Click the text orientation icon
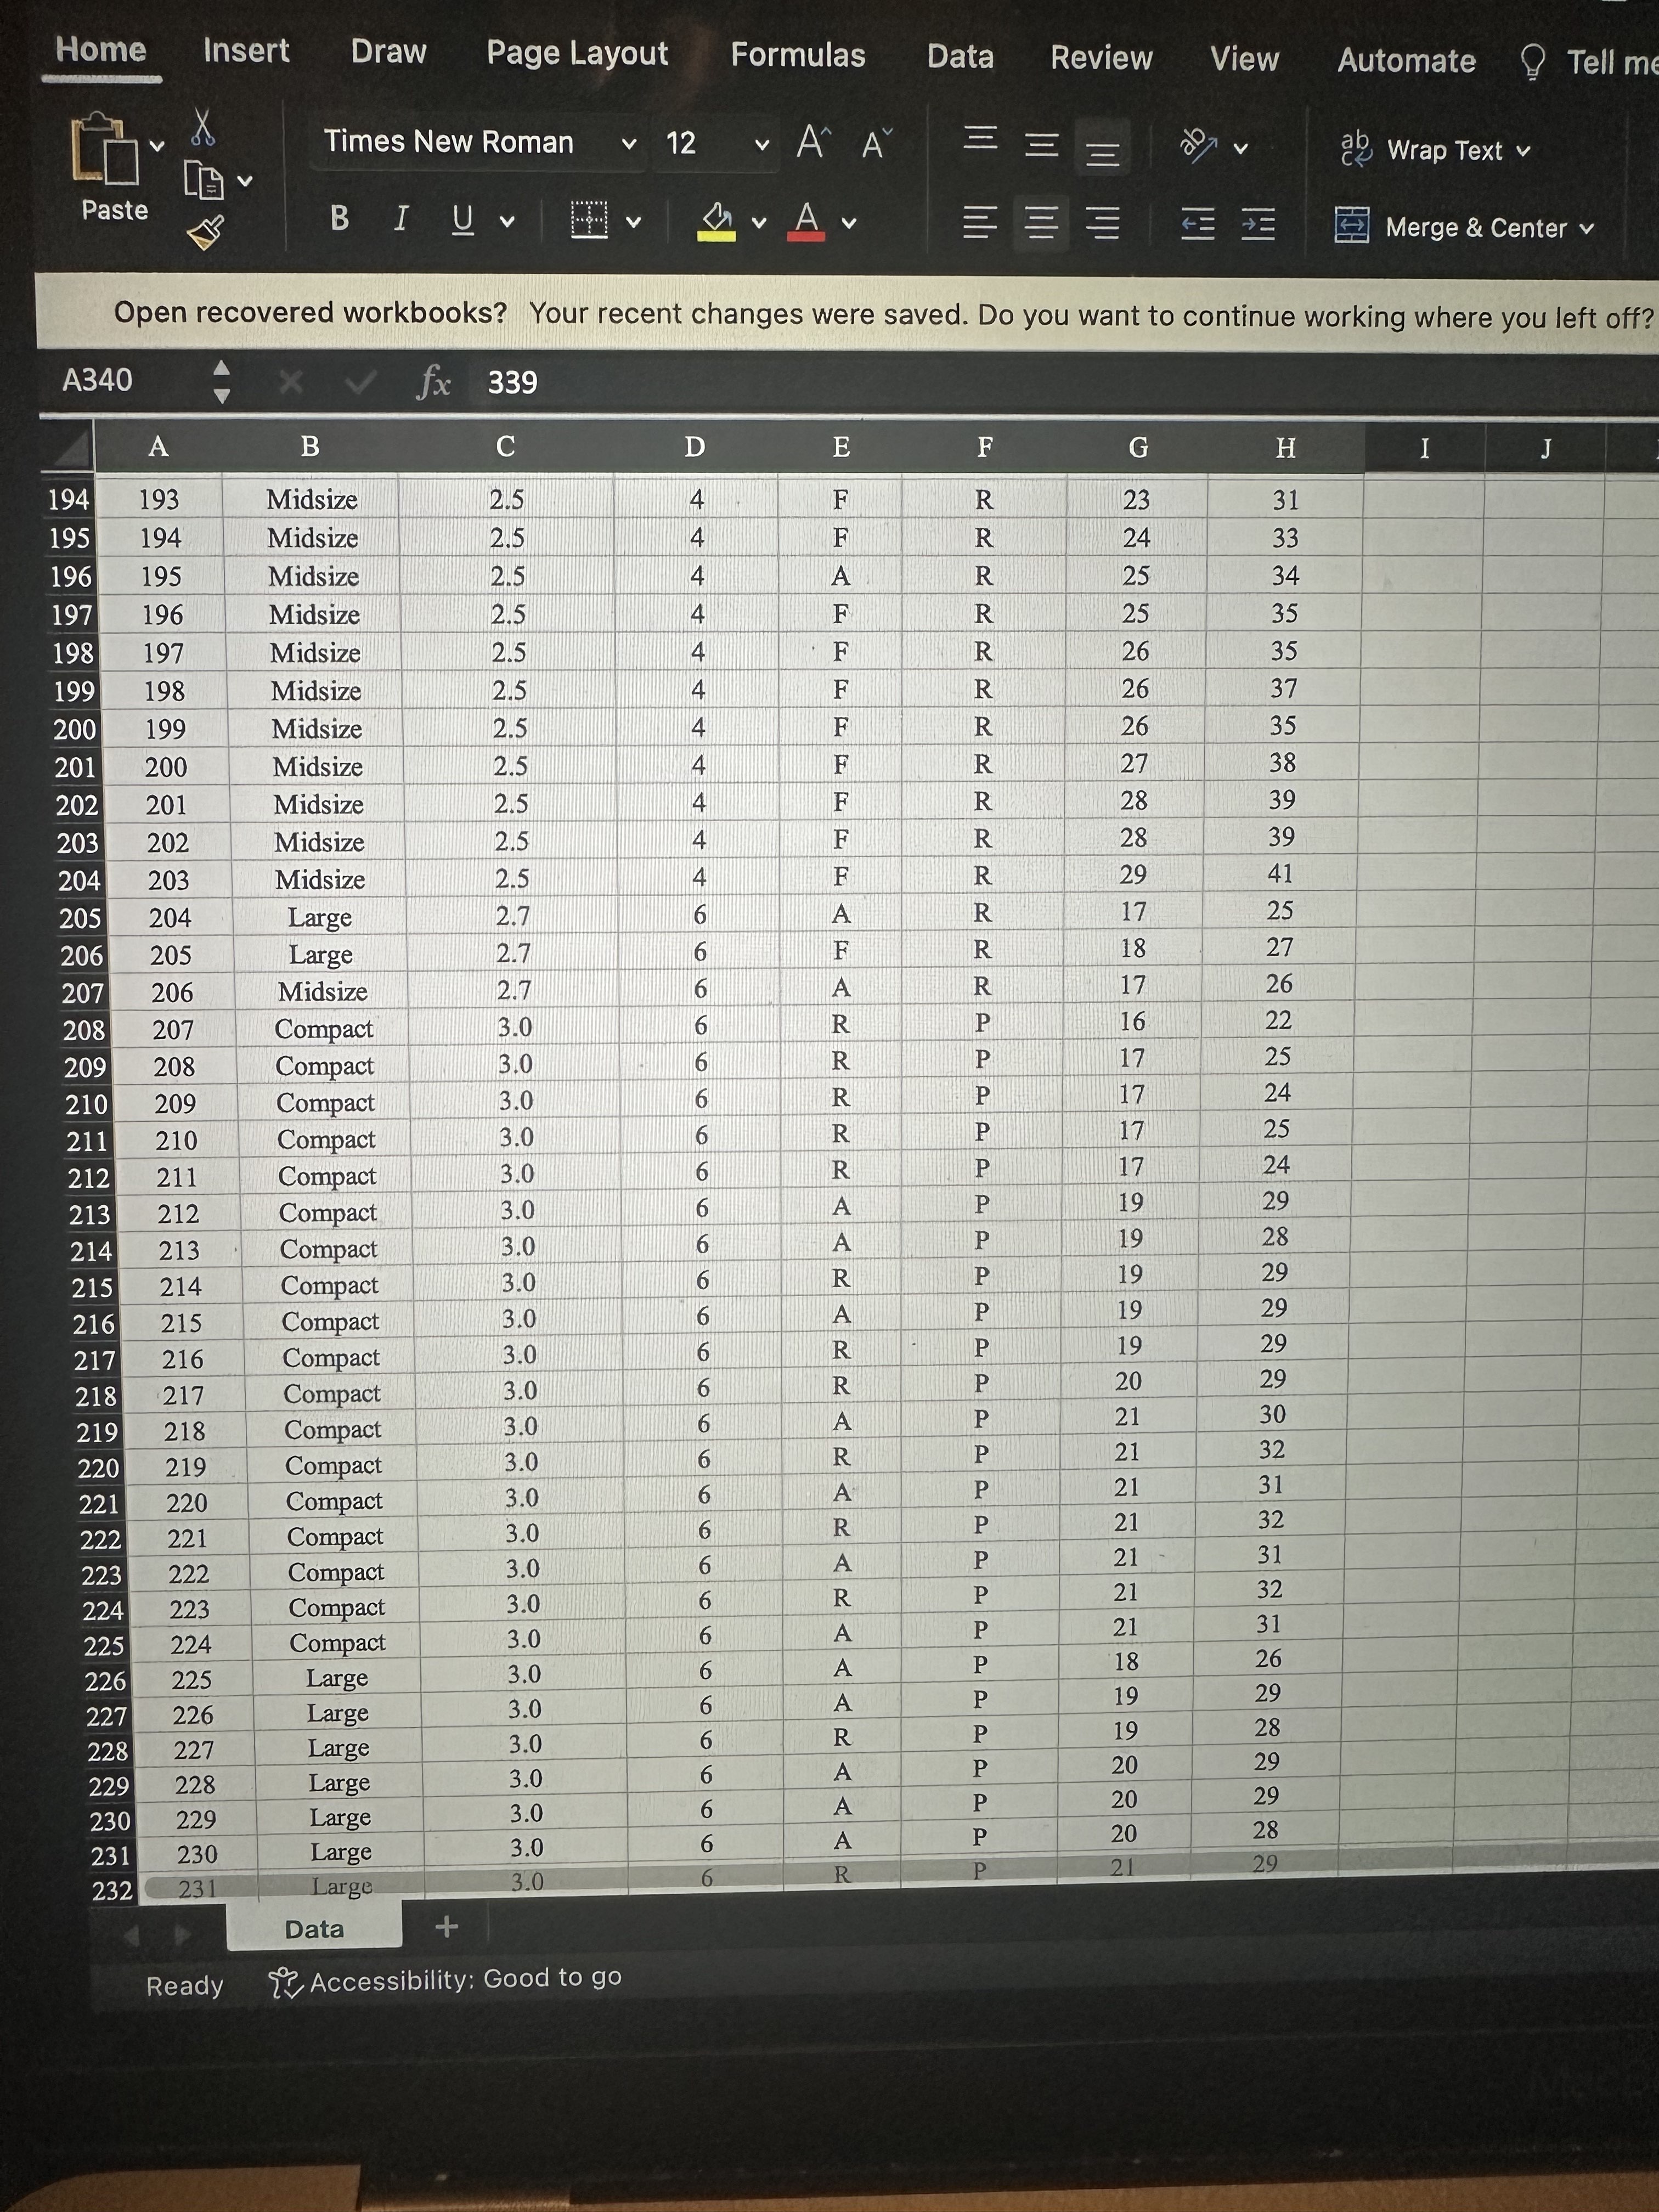Viewport: 1659px width, 2212px height. (1198, 146)
